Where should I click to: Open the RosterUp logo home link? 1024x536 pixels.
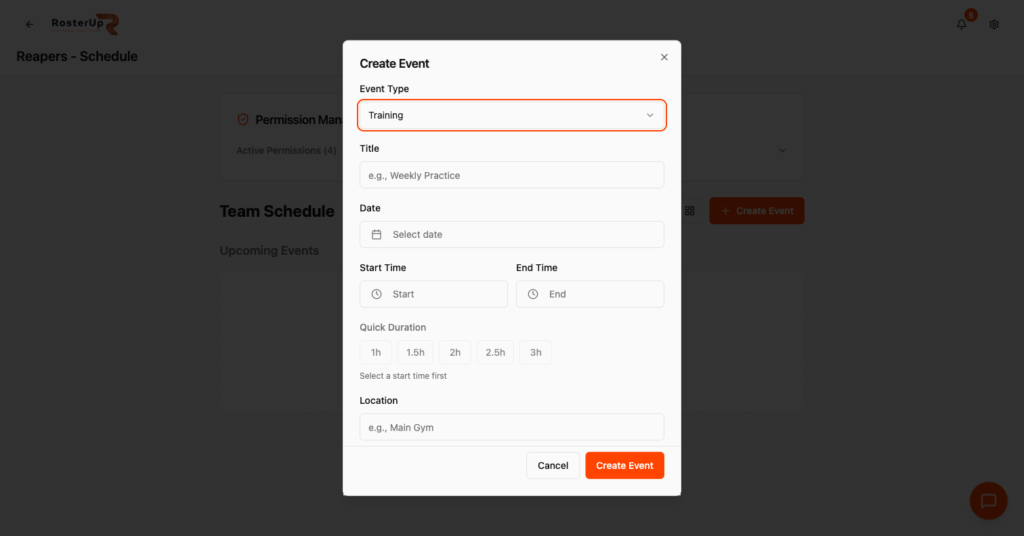[85, 24]
